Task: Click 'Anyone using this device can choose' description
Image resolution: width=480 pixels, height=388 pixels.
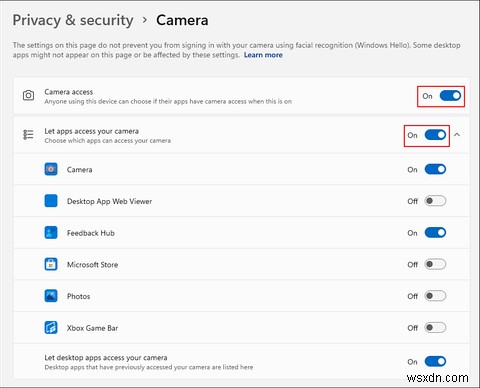Action: pos(168,101)
